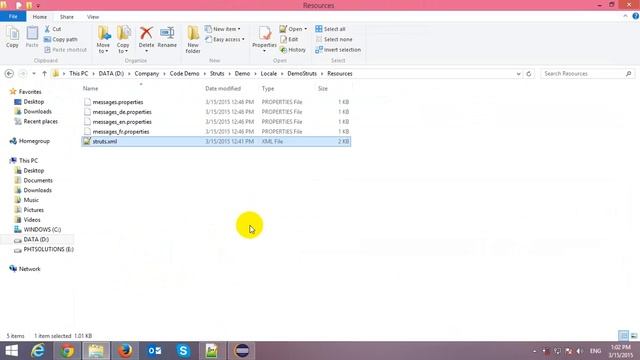Click DemoStruts in the breadcrumb path
640x360 pixels.
tap(302, 73)
